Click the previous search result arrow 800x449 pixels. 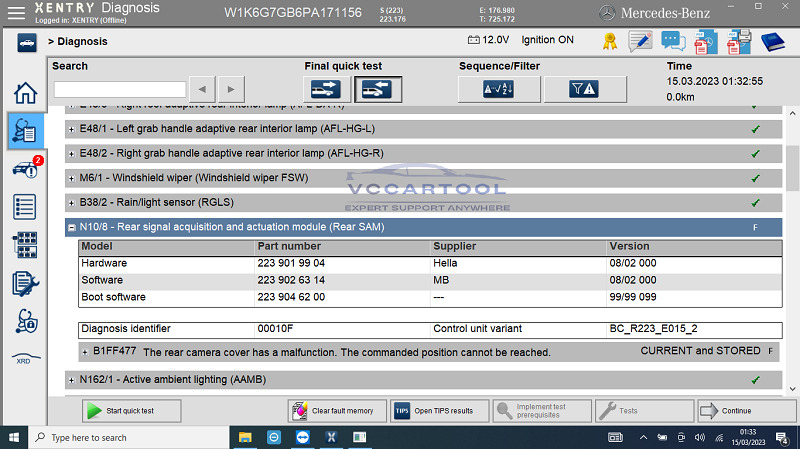click(x=202, y=89)
